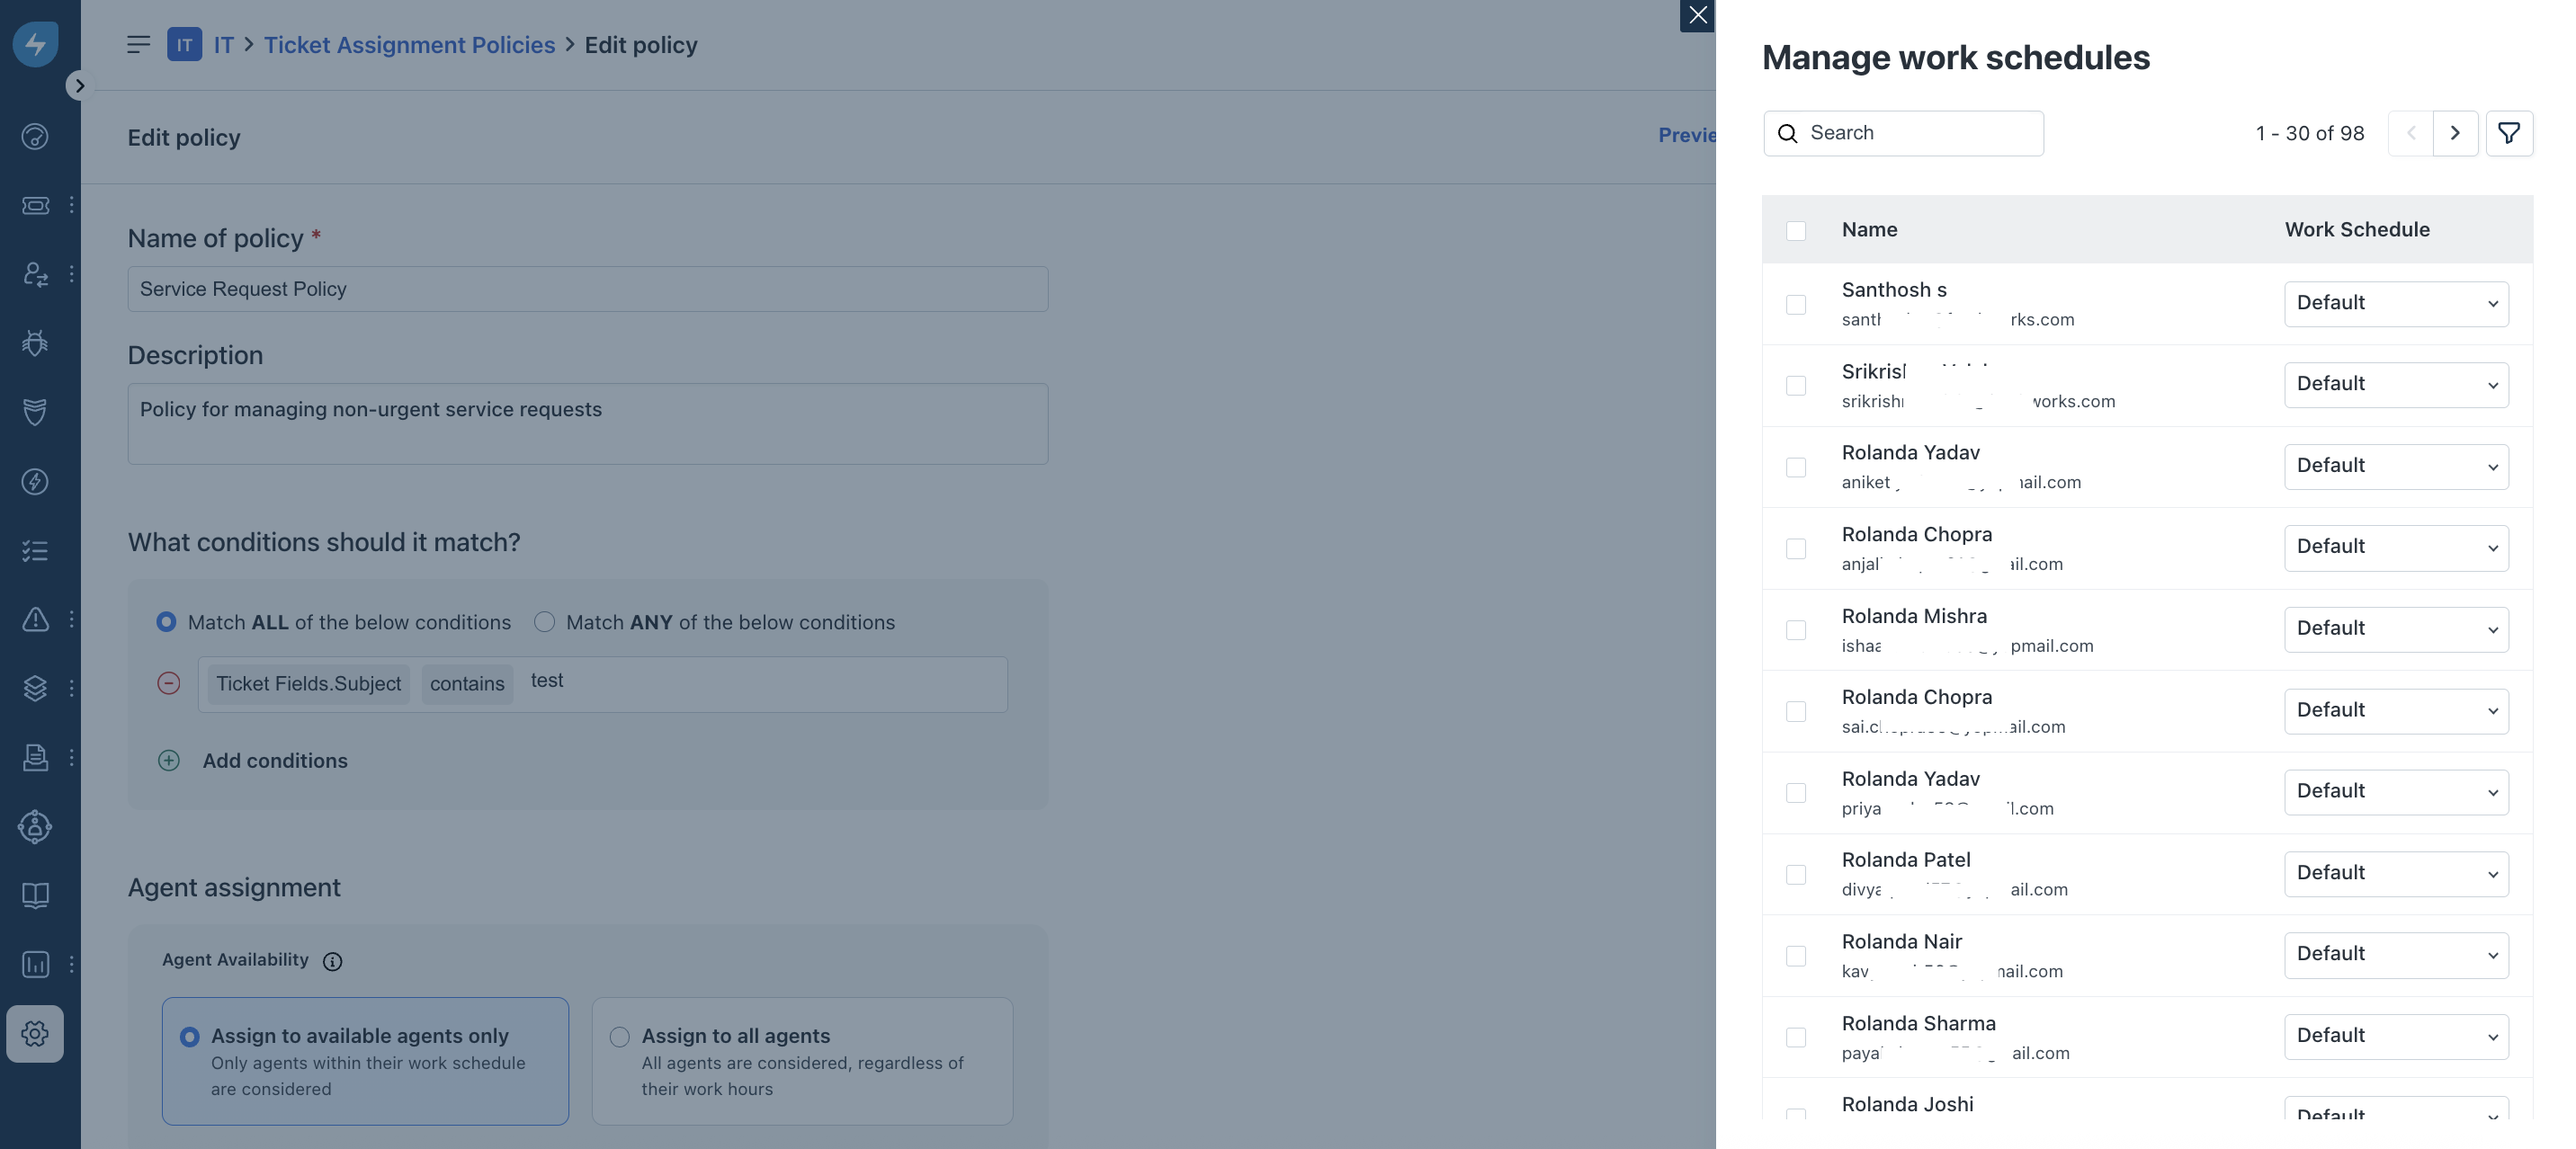This screenshot has width=2576, height=1149.
Task: Open Ticket Assignment Policies breadcrumb
Action: pos(409,45)
